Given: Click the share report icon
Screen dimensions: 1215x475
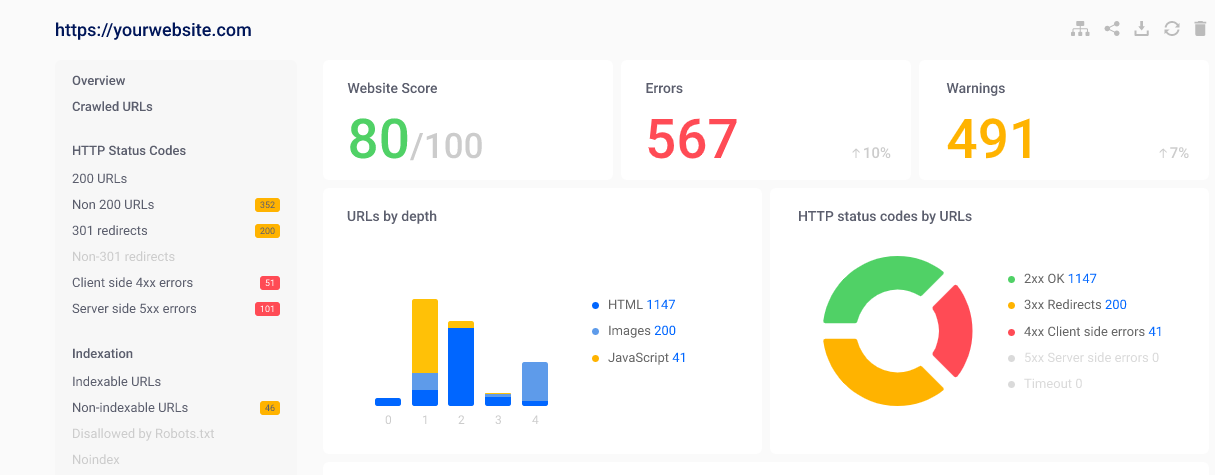Looking at the screenshot, I should [1111, 29].
